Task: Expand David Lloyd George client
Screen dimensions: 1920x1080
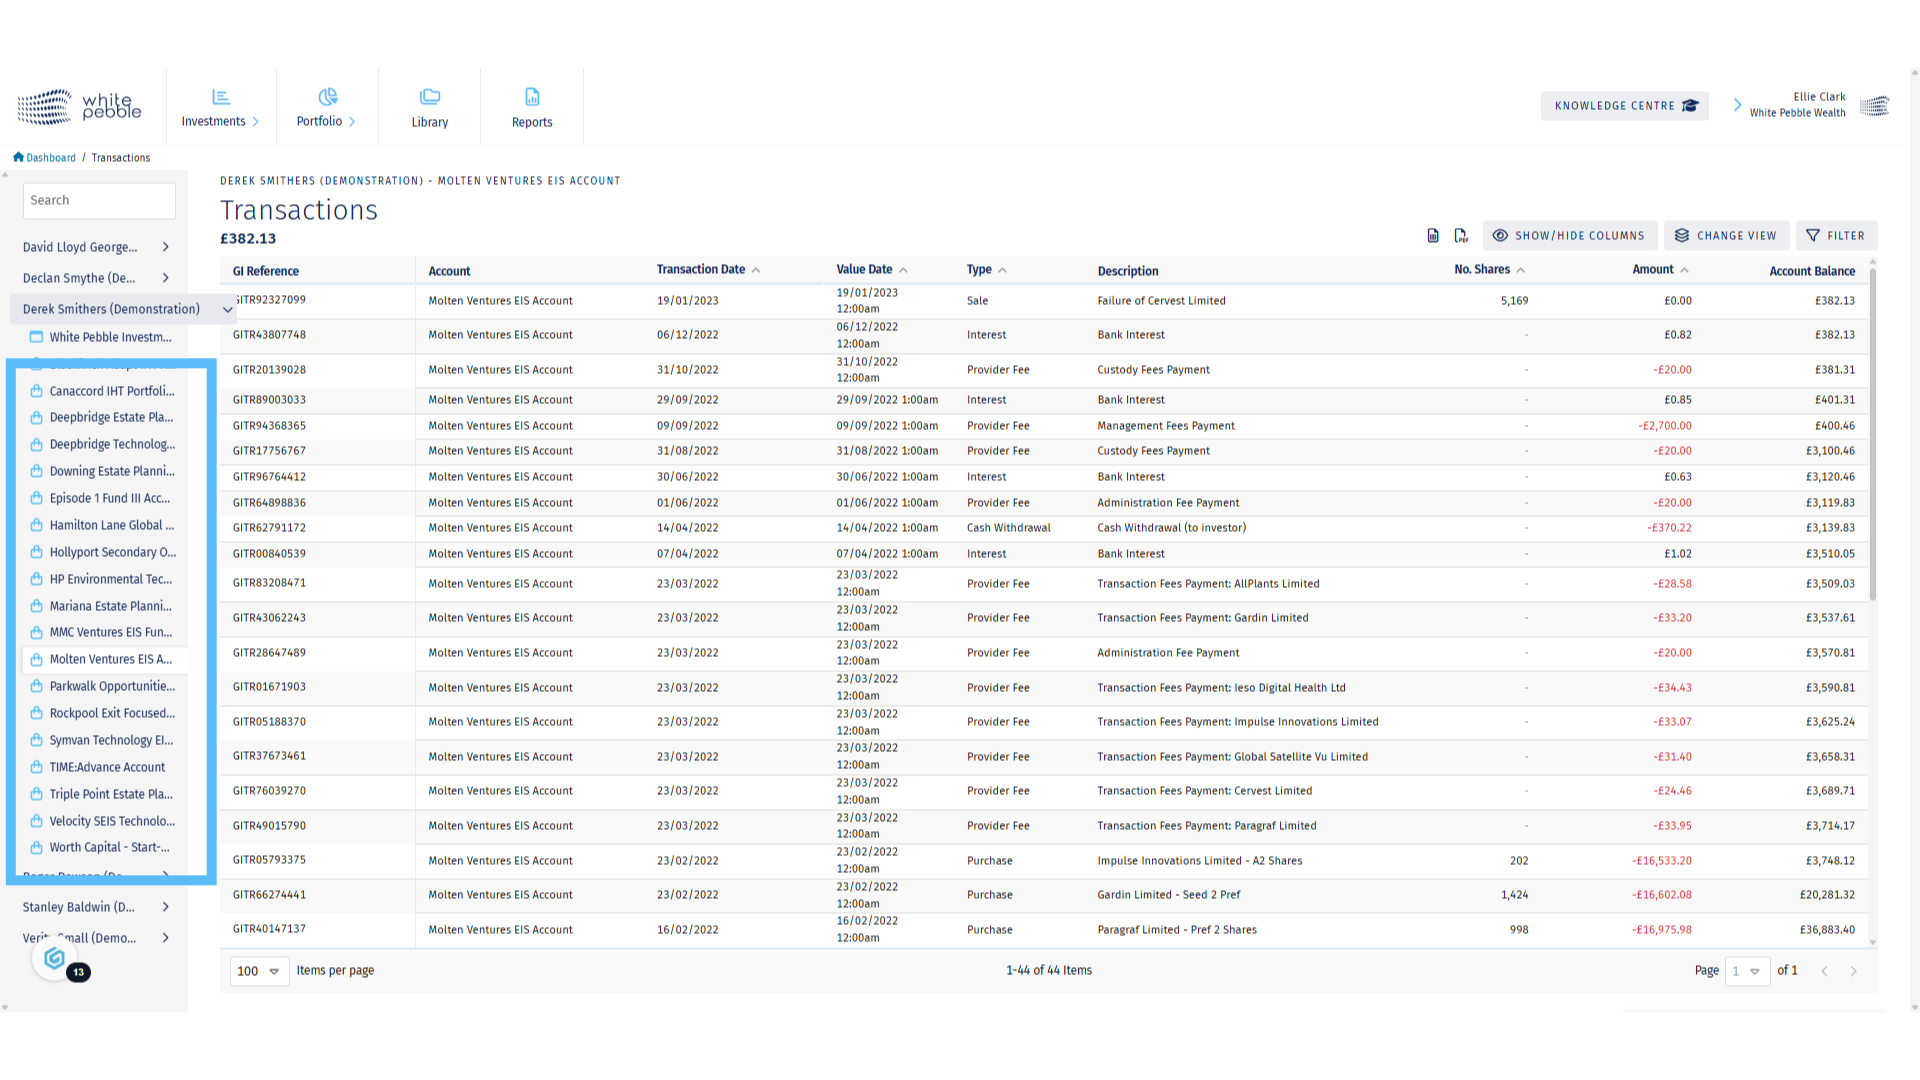Action: (x=166, y=247)
